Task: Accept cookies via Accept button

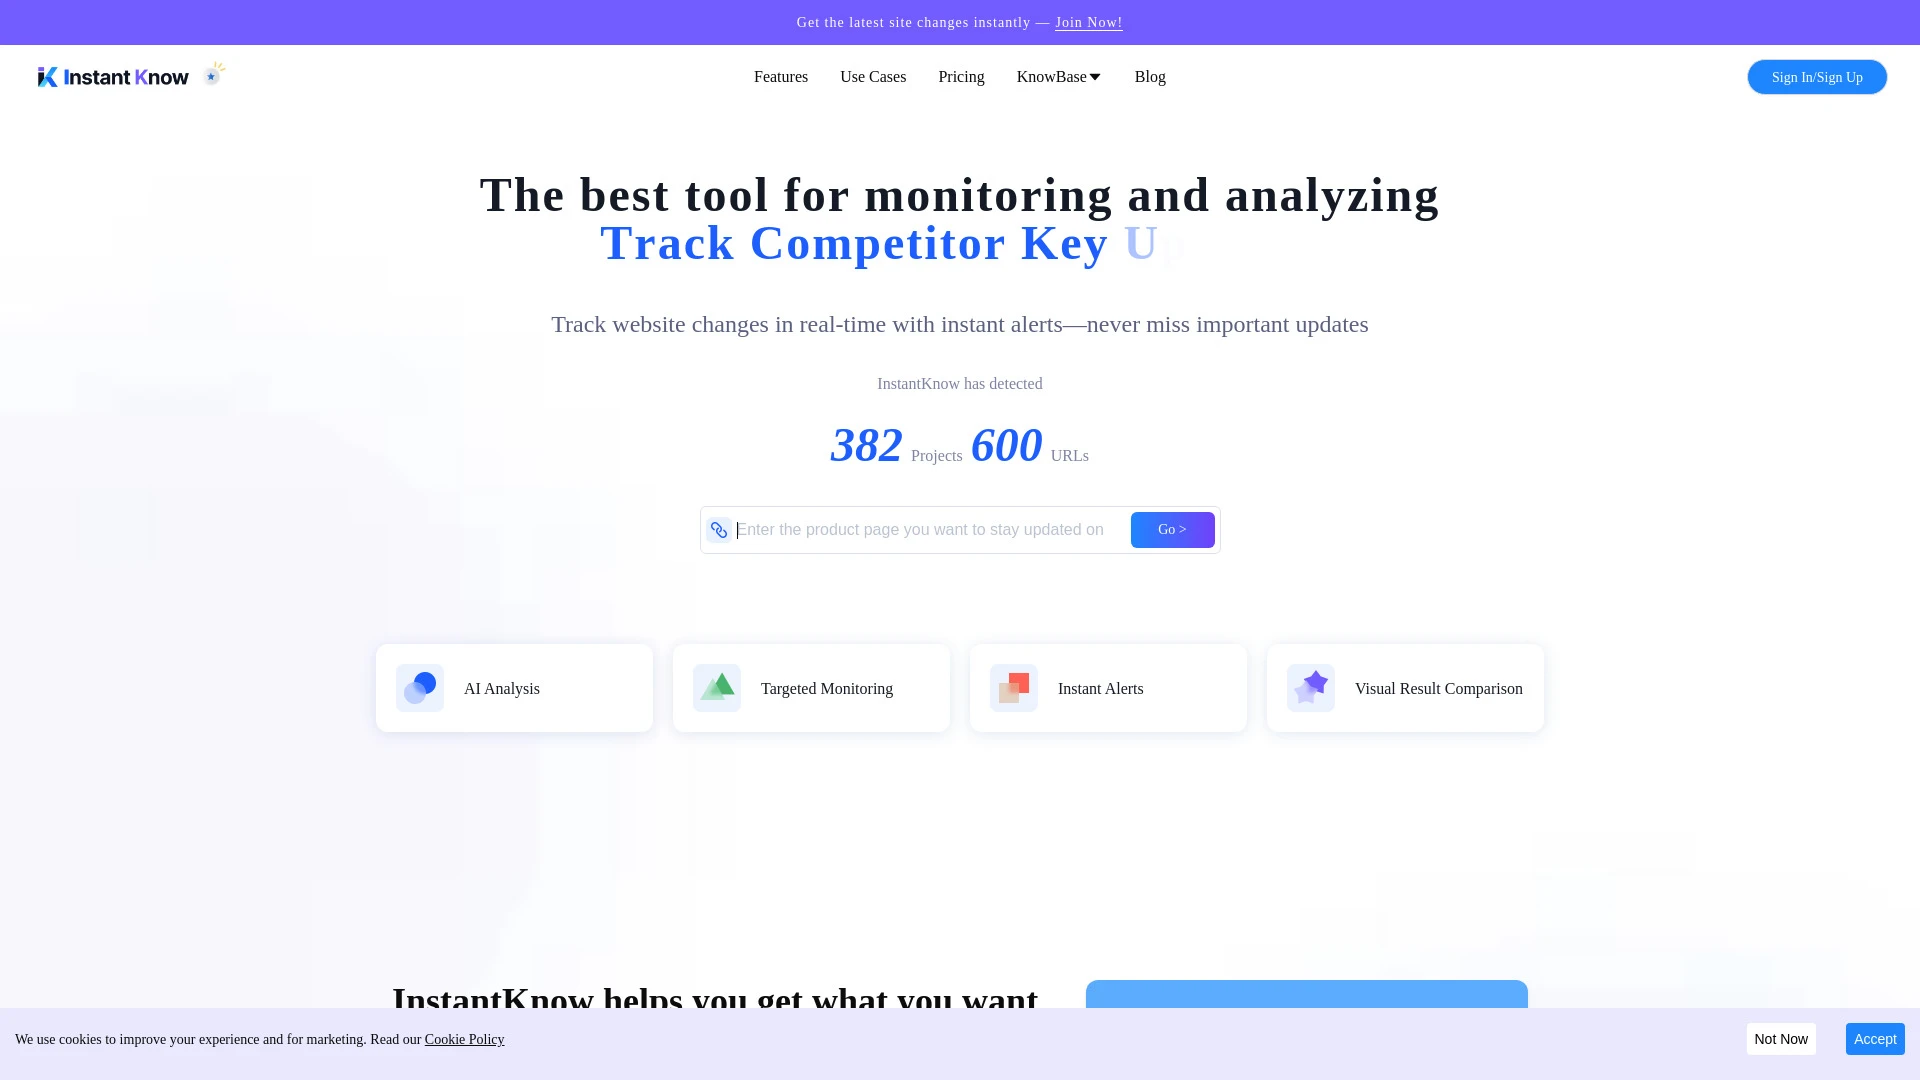Action: click(1875, 1039)
